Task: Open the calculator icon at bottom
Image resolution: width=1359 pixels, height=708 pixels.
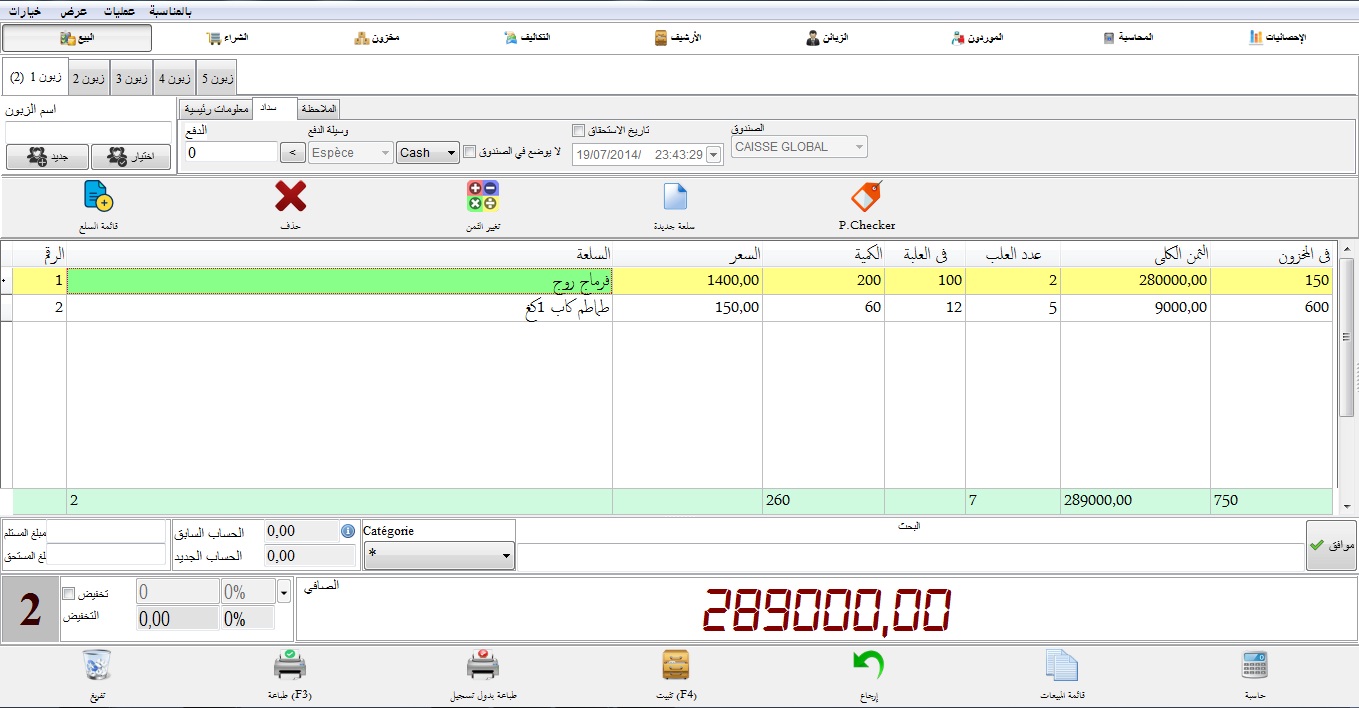Action: 1254,665
